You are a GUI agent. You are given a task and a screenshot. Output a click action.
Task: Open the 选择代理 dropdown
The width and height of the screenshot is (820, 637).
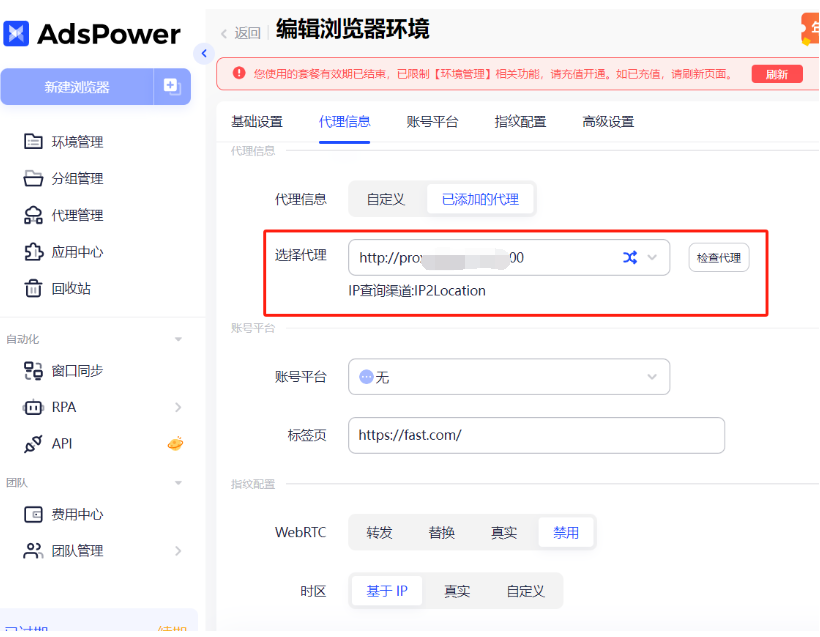coord(653,257)
